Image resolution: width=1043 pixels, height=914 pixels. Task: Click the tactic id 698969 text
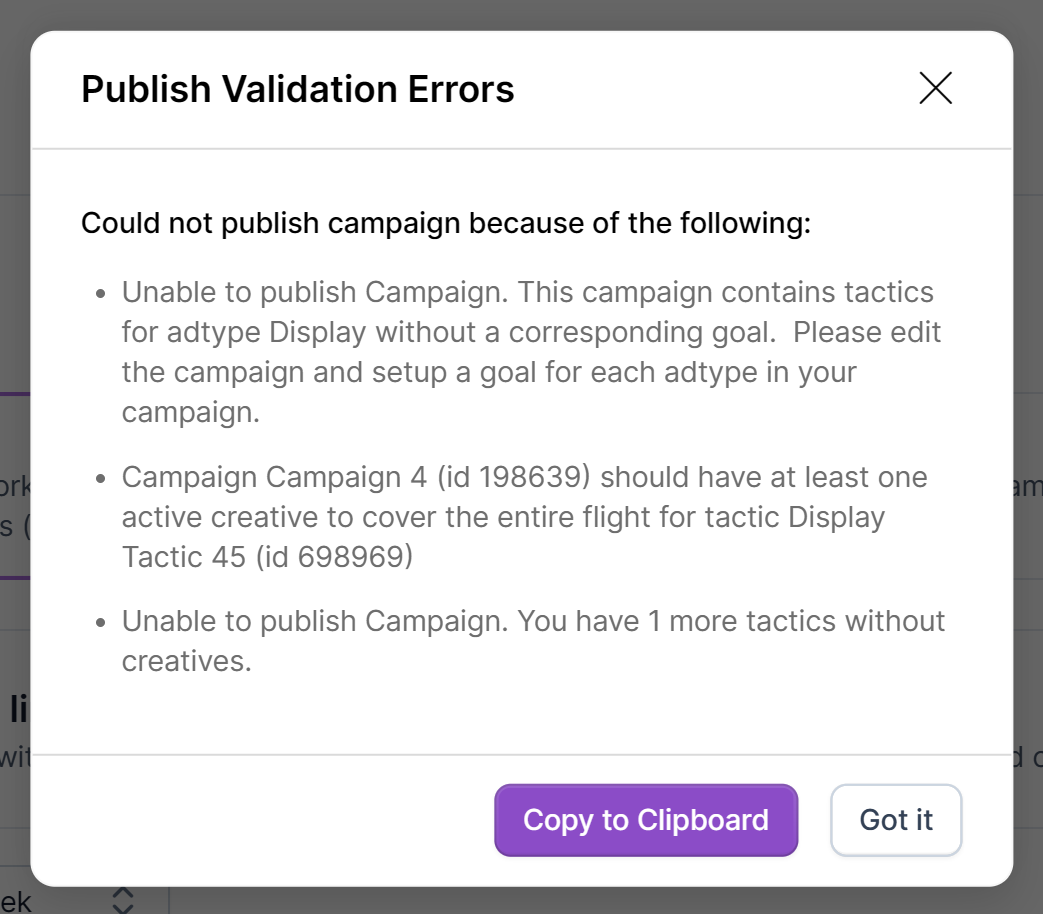point(333,557)
